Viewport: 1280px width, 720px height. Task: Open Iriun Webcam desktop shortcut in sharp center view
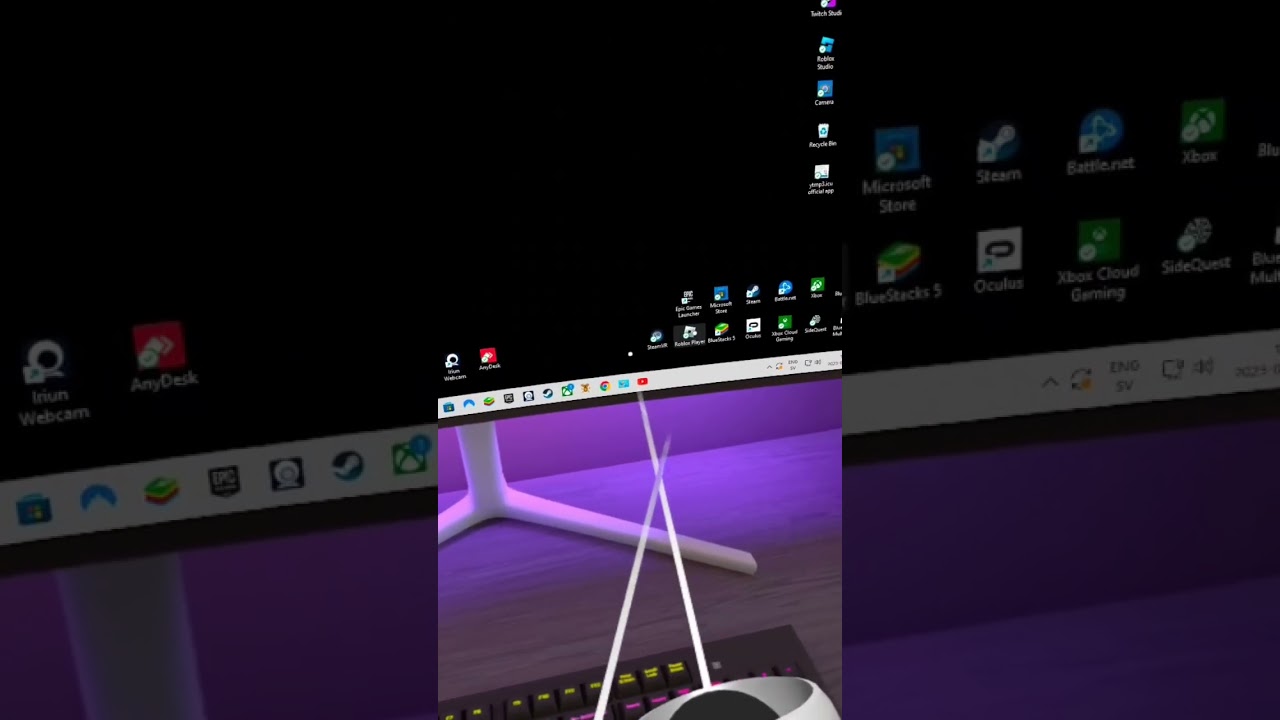(453, 367)
